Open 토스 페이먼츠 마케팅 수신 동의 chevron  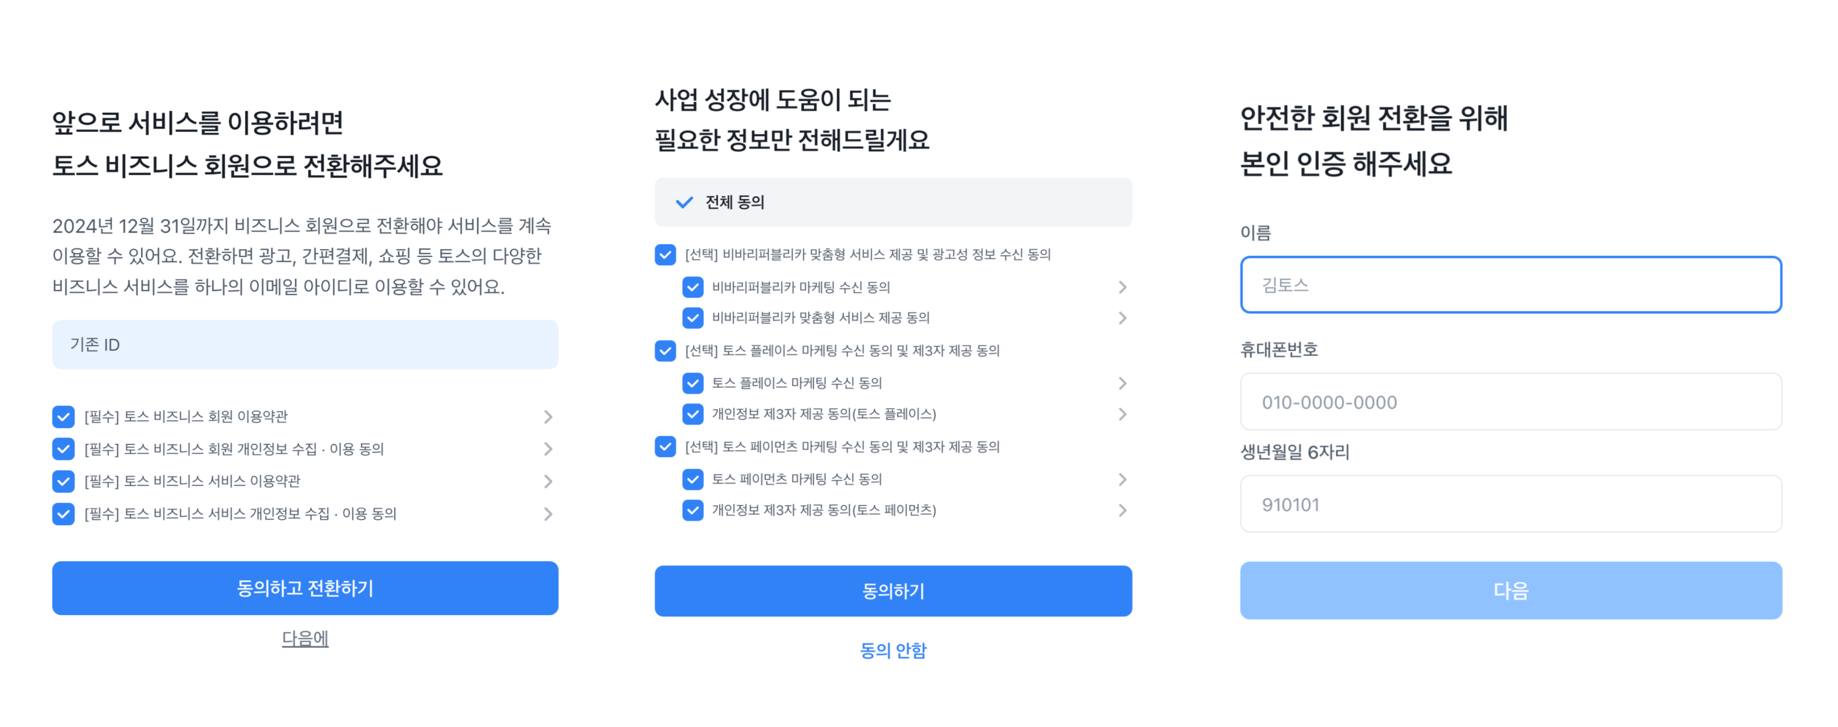pyautogui.click(x=1122, y=479)
